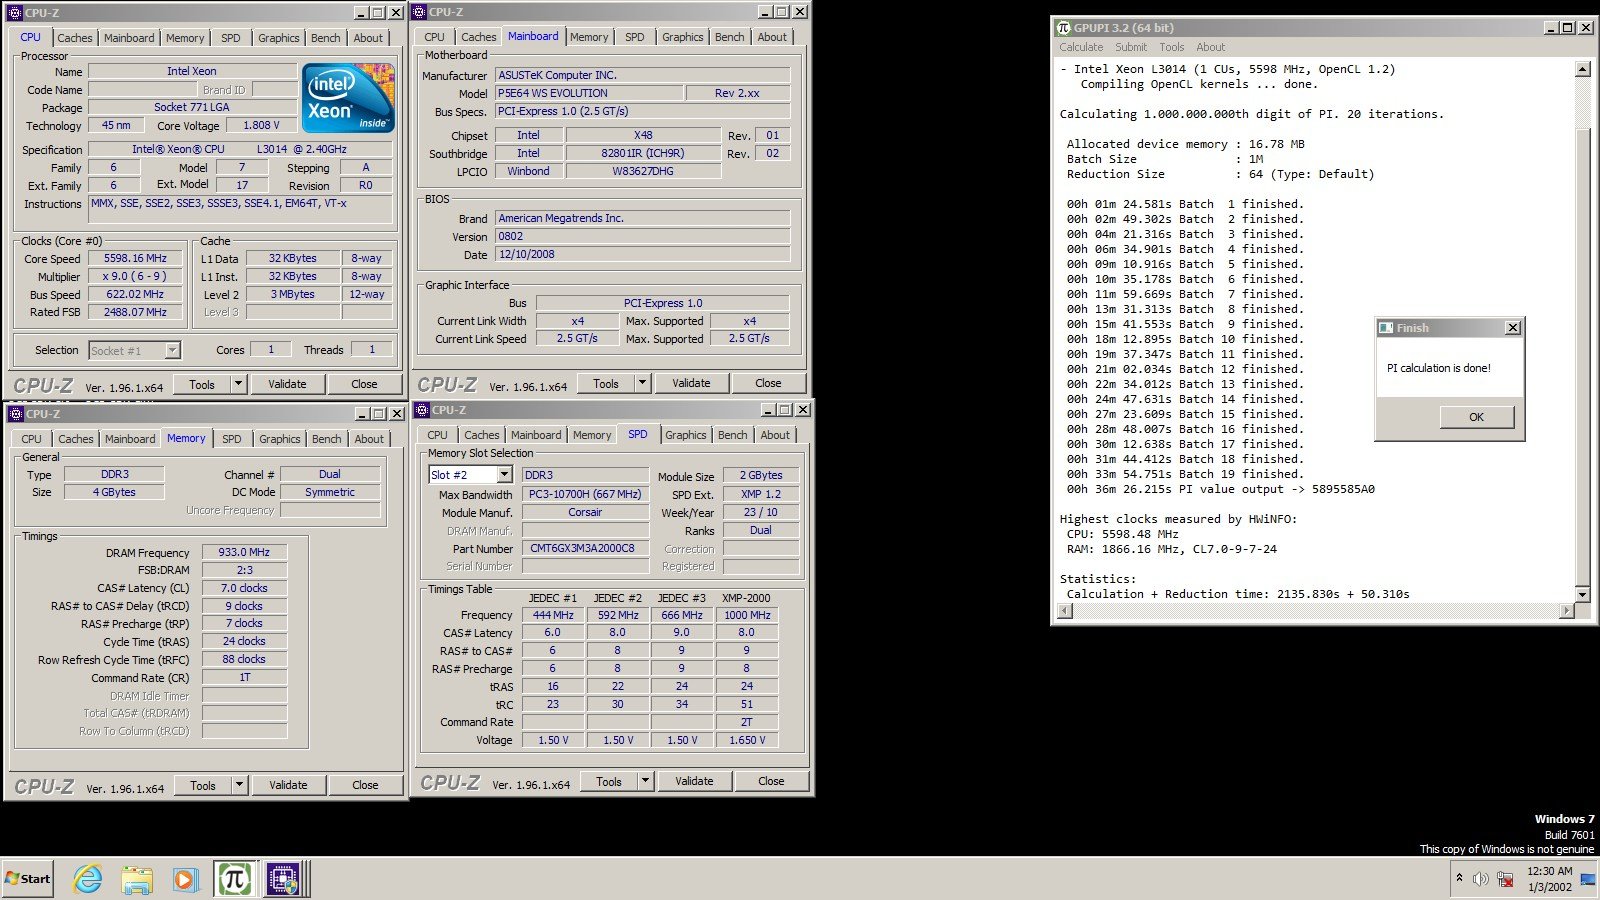The width and height of the screenshot is (1600, 900).
Task: Expand the Socket #1 selection dropdown
Action: click(x=172, y=350)
